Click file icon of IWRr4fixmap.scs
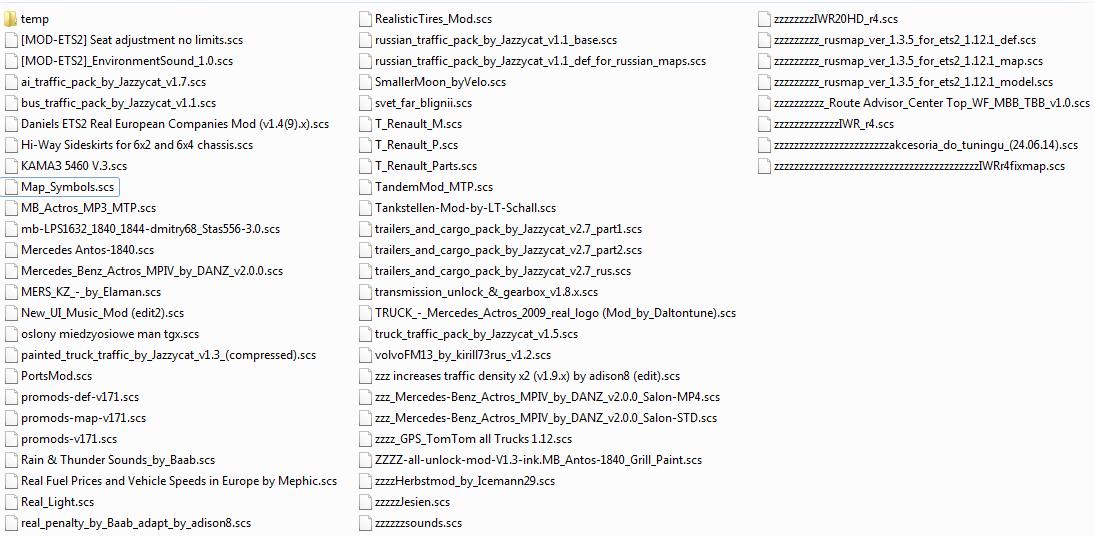The image size is (1095, 536). 763,166
